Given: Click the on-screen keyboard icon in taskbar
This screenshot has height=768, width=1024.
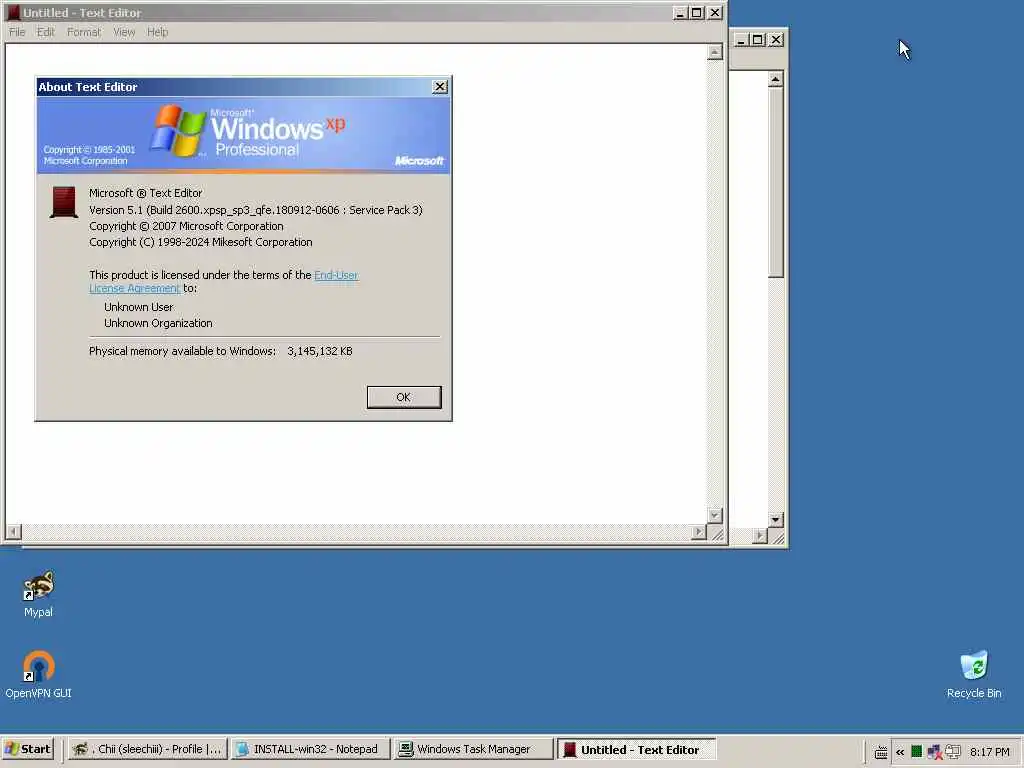Looking at the screenshot, I should click(x=881, y=752).
